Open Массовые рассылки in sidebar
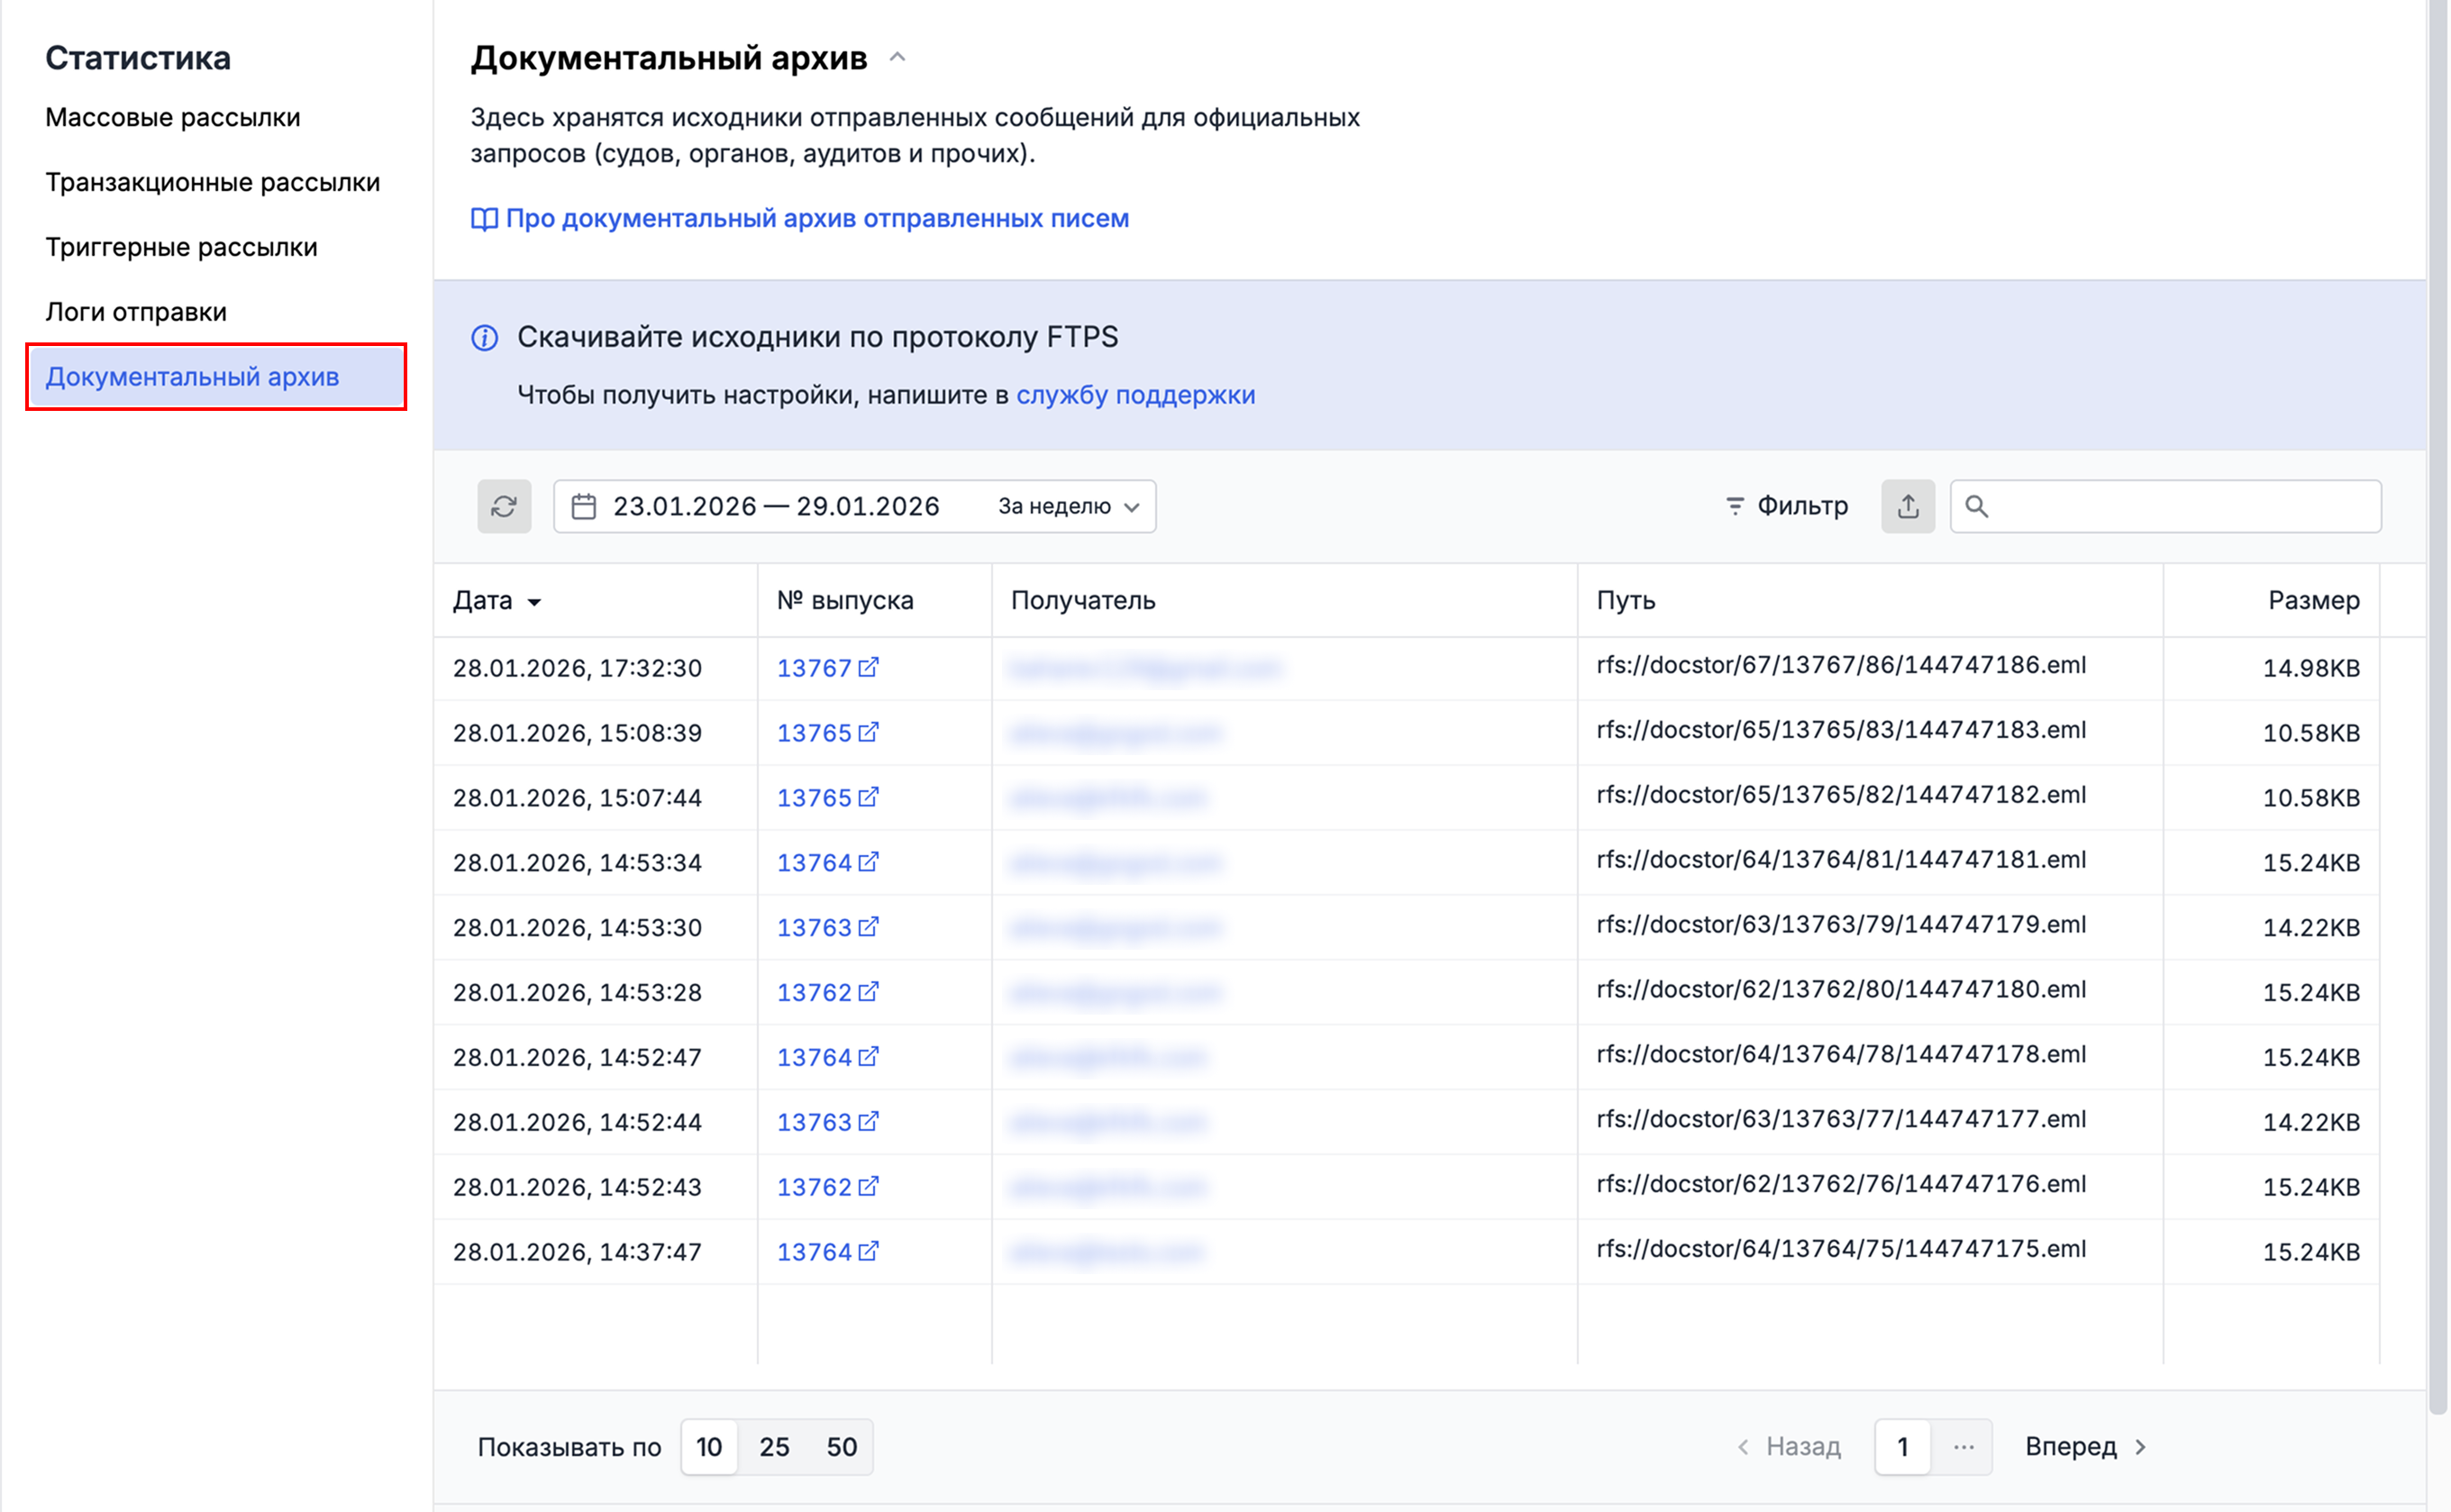Image resolution: width=2451 pixels, height=1512 pixels. point(172,117)
